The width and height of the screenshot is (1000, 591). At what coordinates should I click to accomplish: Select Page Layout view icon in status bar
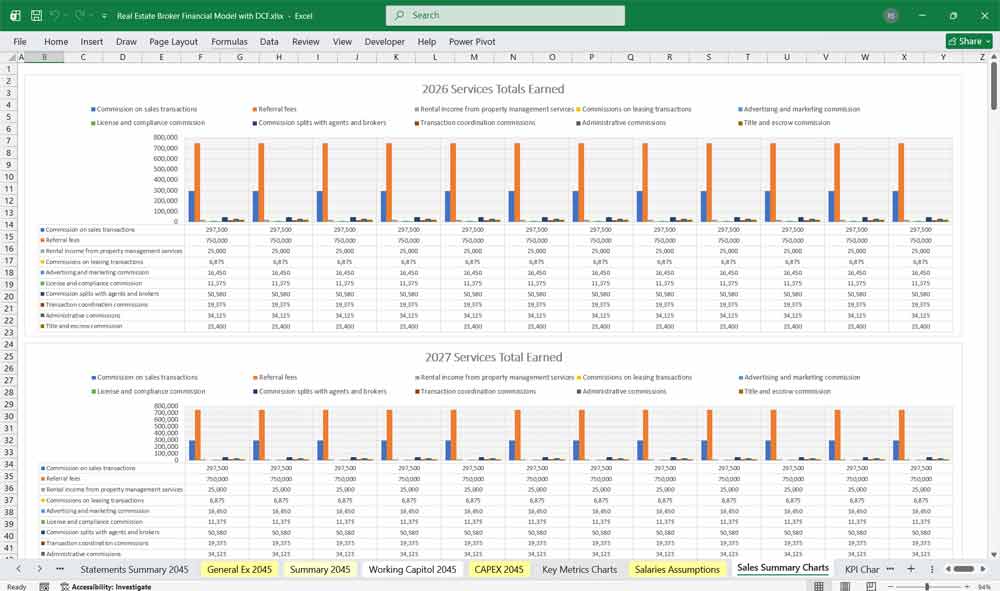846,584
